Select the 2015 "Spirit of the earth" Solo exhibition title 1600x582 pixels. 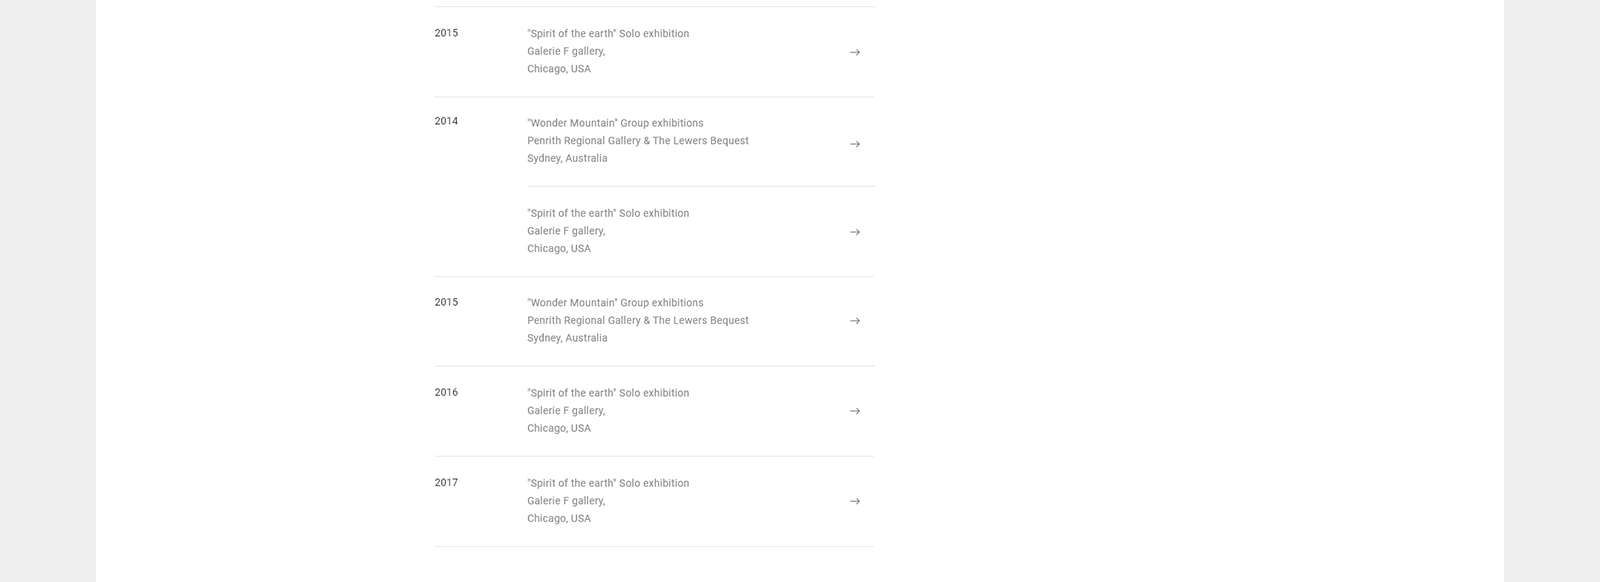point(607,33)
